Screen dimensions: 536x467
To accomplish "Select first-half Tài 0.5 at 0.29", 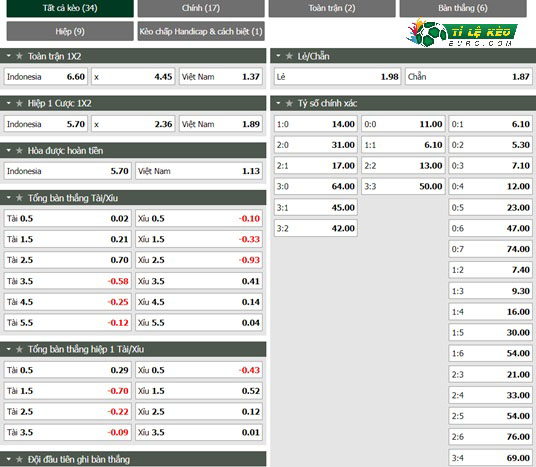I will tap(68, 370).
